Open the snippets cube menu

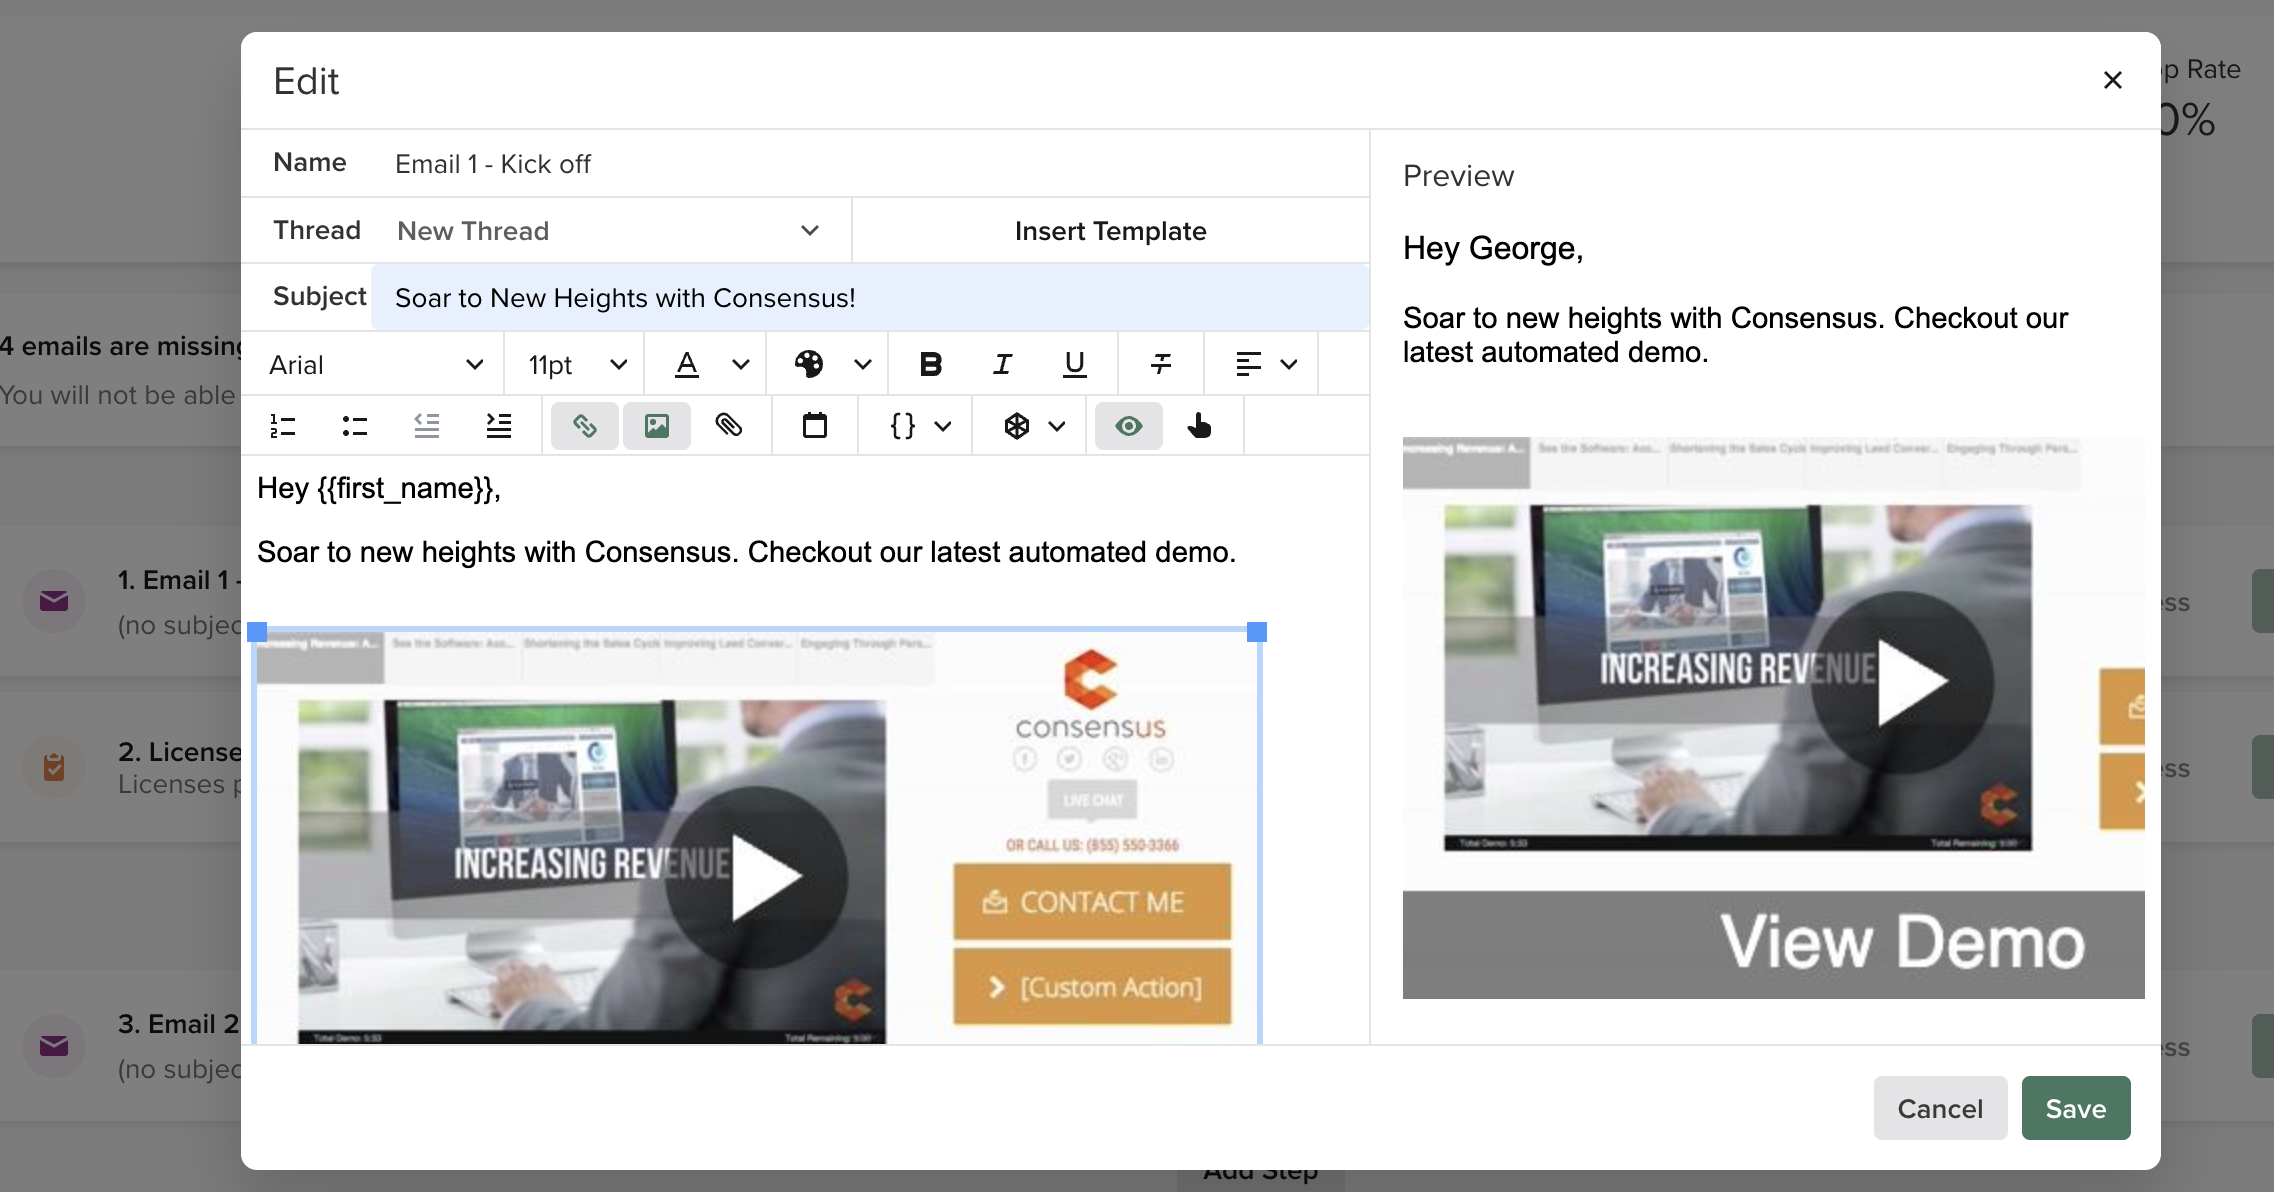[x=1033, y=427]
